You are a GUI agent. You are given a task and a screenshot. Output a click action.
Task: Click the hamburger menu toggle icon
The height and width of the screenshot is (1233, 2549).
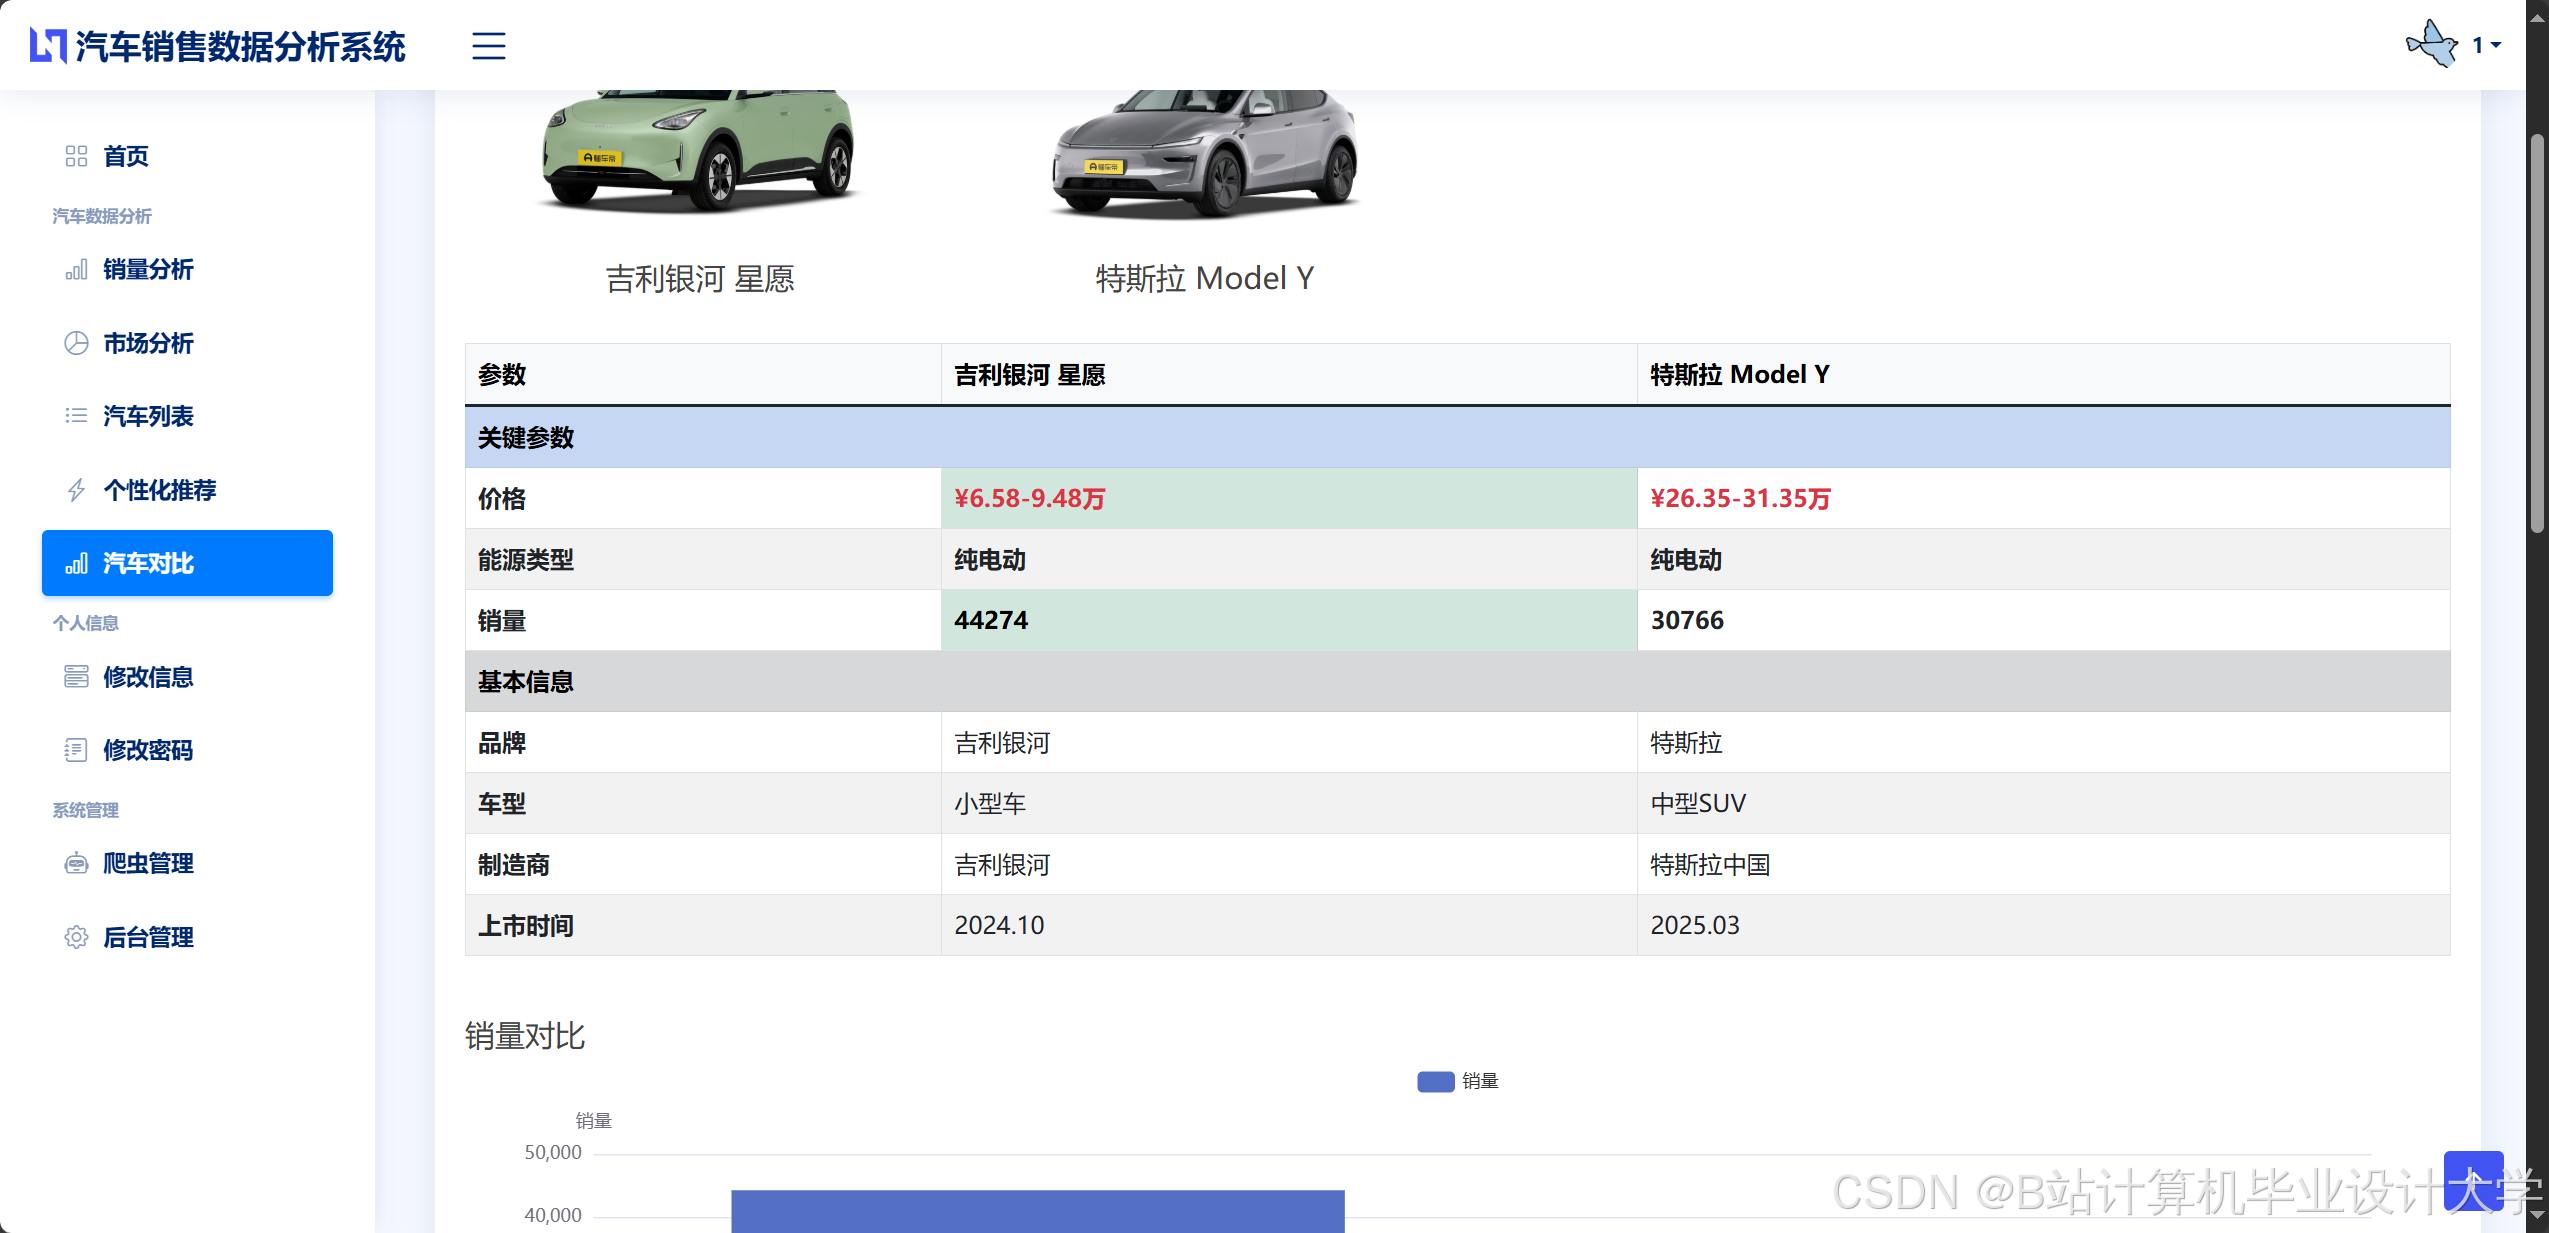tap(488, 46)
